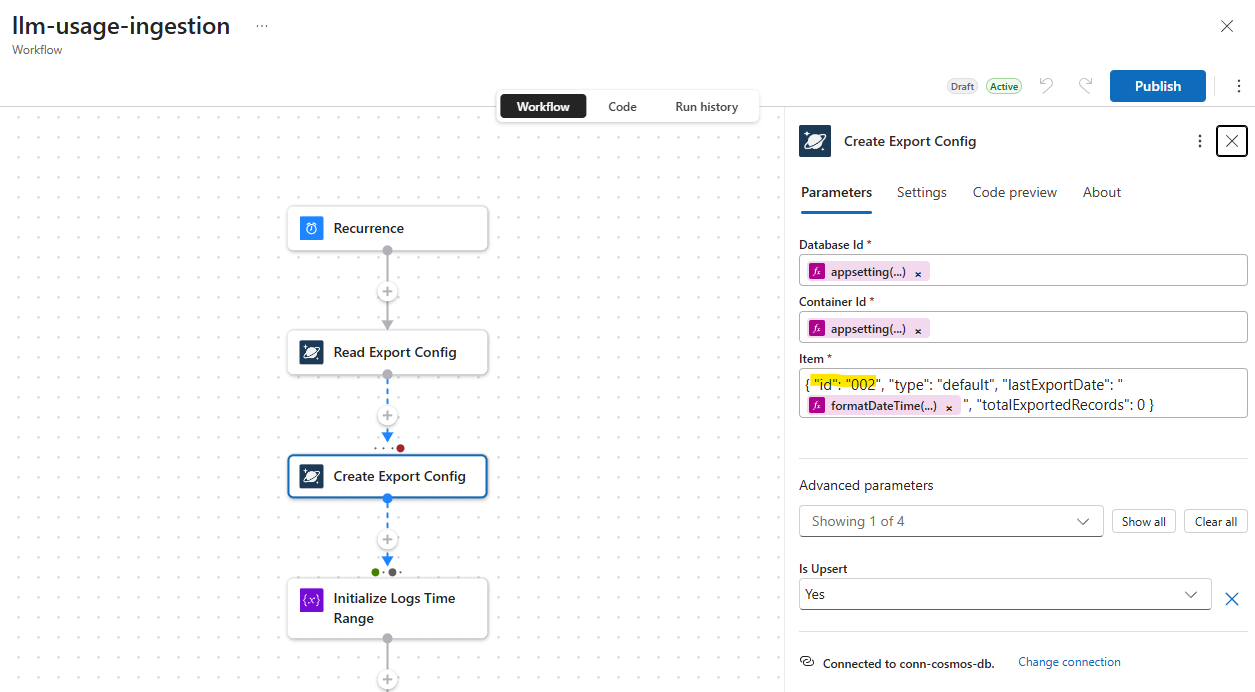This screenshot has height=692, width=1255.
Task: Add step below Create Export Config
Action: (387, 540)
